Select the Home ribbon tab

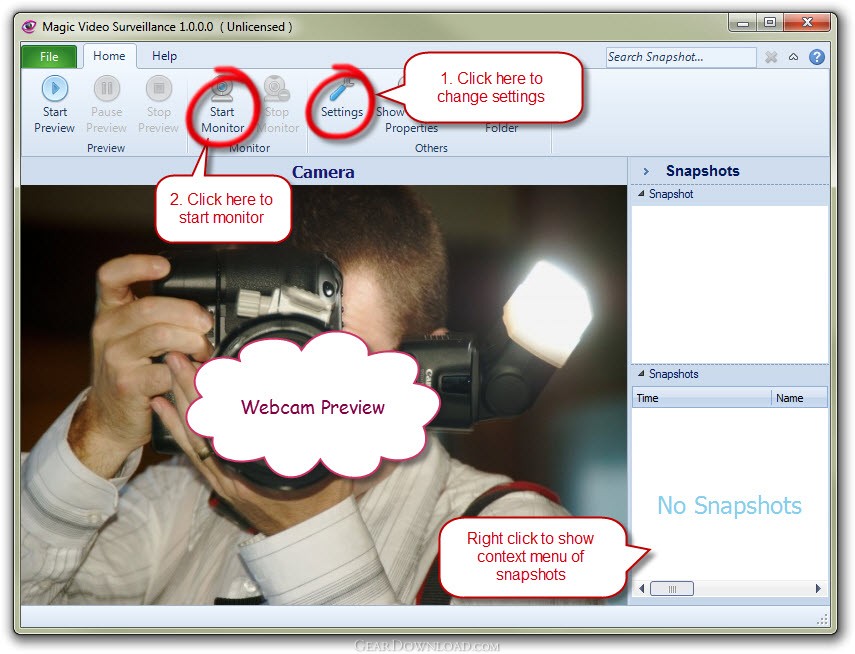pyautogui.click(x=109, y=56)
